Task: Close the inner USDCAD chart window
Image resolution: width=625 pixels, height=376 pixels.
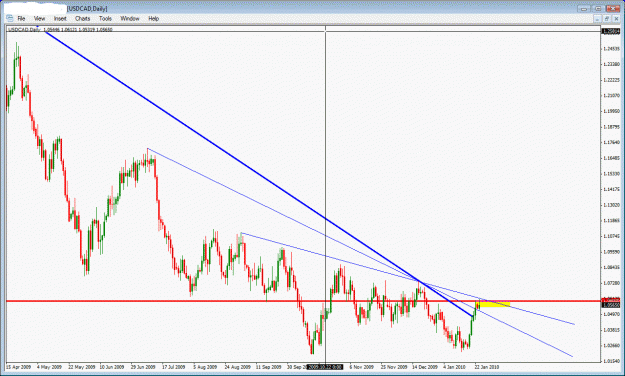Action: 615,19
